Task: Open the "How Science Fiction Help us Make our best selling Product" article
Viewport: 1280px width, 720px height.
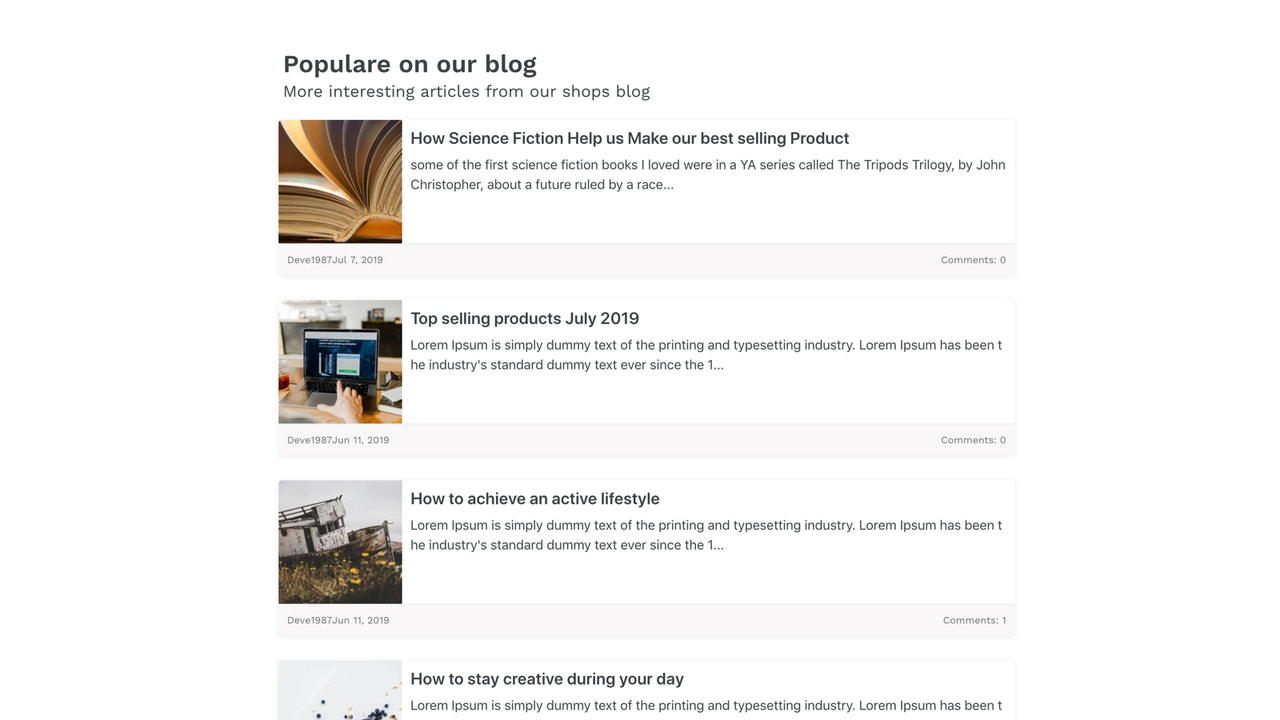Action: [629, 138]
